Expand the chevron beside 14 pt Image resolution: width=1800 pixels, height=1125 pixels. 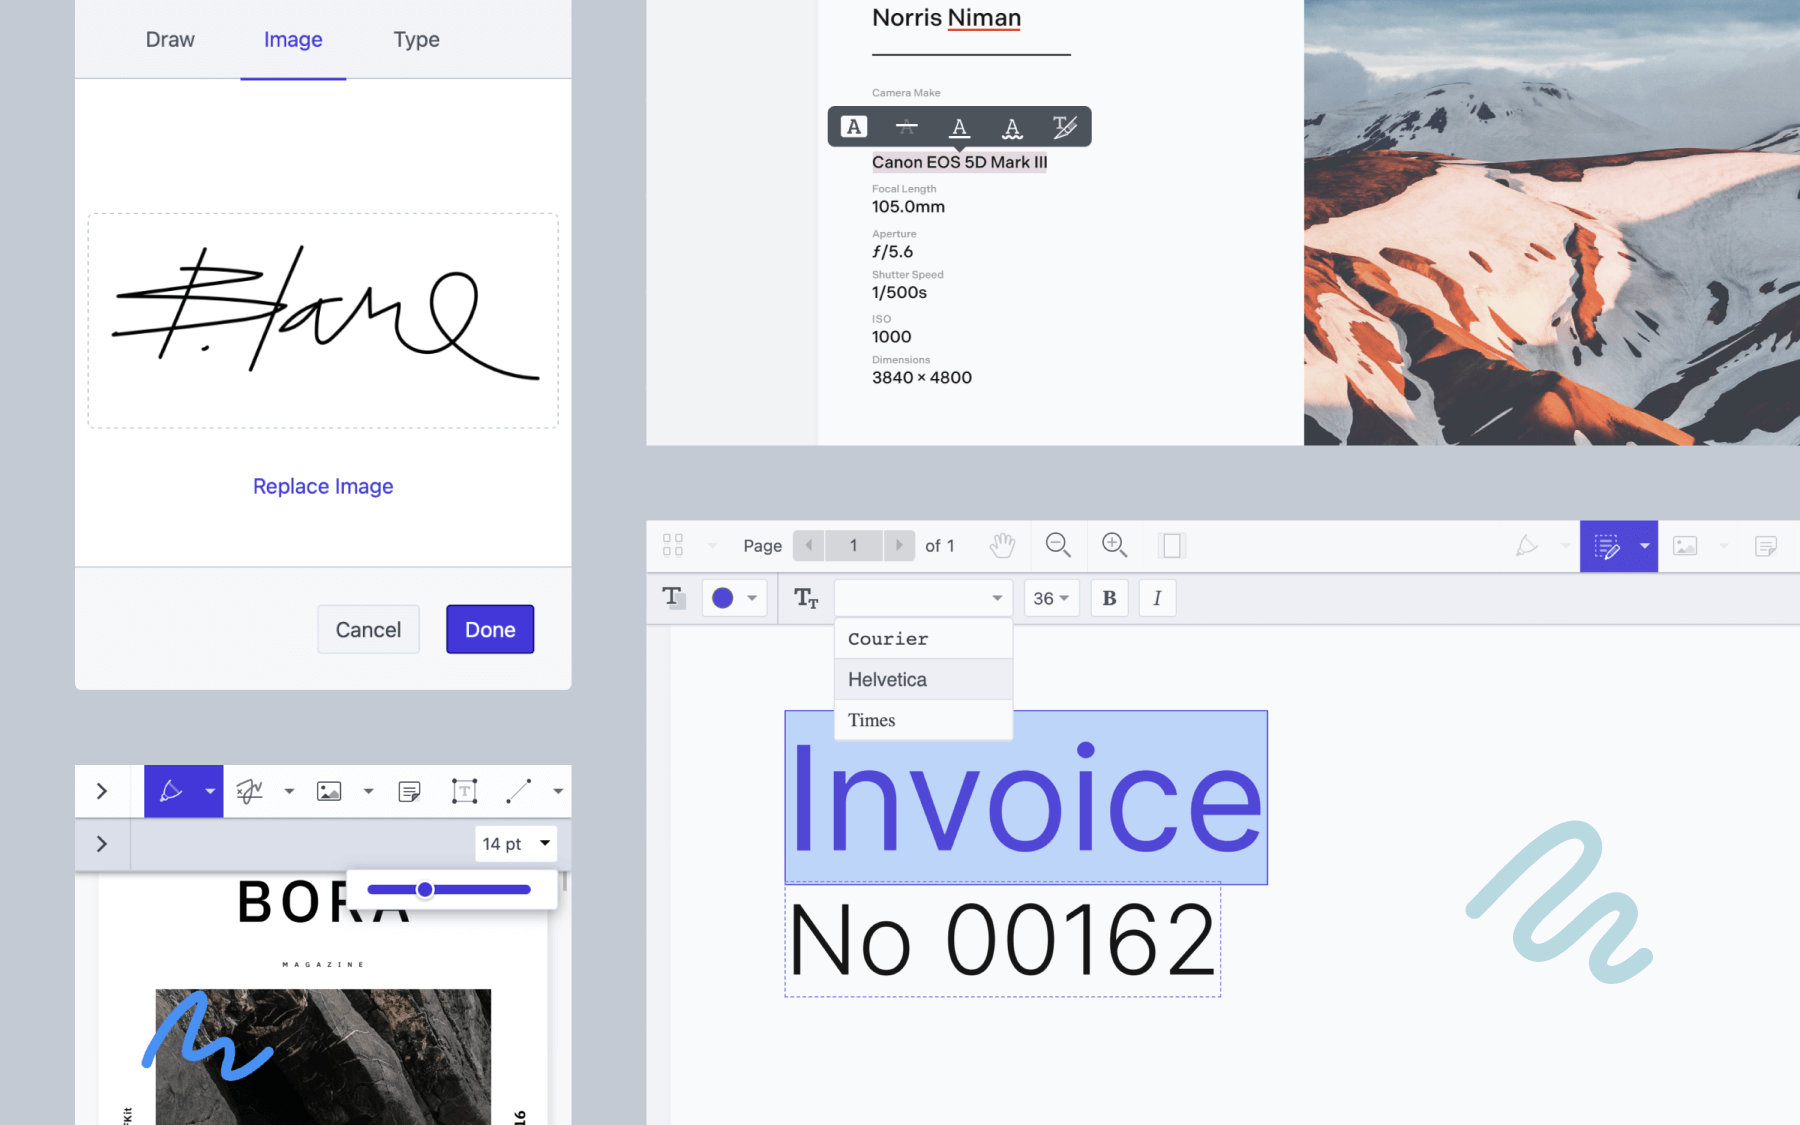tap(101, 844)
